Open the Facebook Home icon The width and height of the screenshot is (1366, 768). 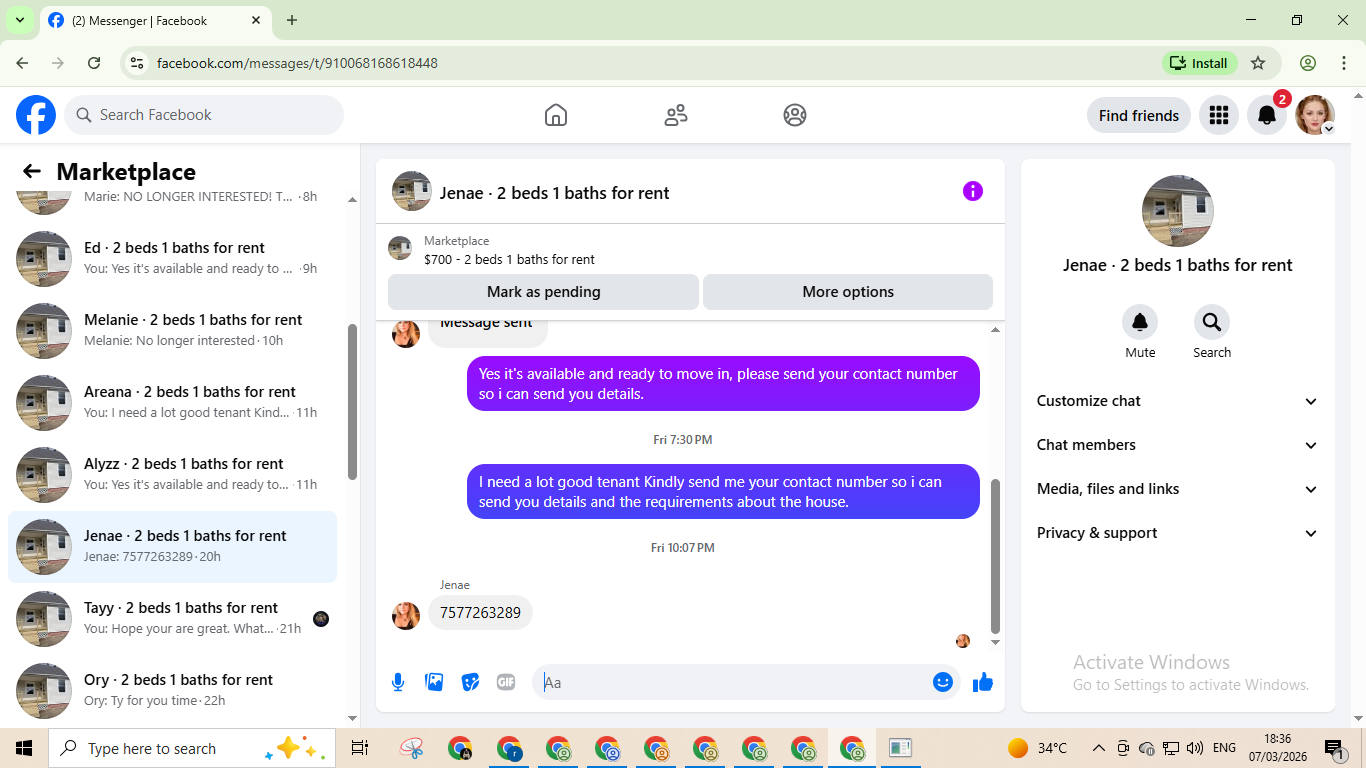[x=556, y=115]
